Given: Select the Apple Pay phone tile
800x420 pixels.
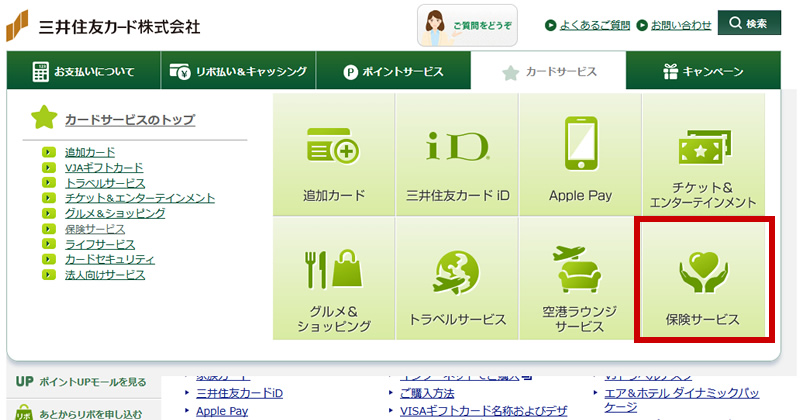Looking at the screenshot, I should tap(580, 155).
